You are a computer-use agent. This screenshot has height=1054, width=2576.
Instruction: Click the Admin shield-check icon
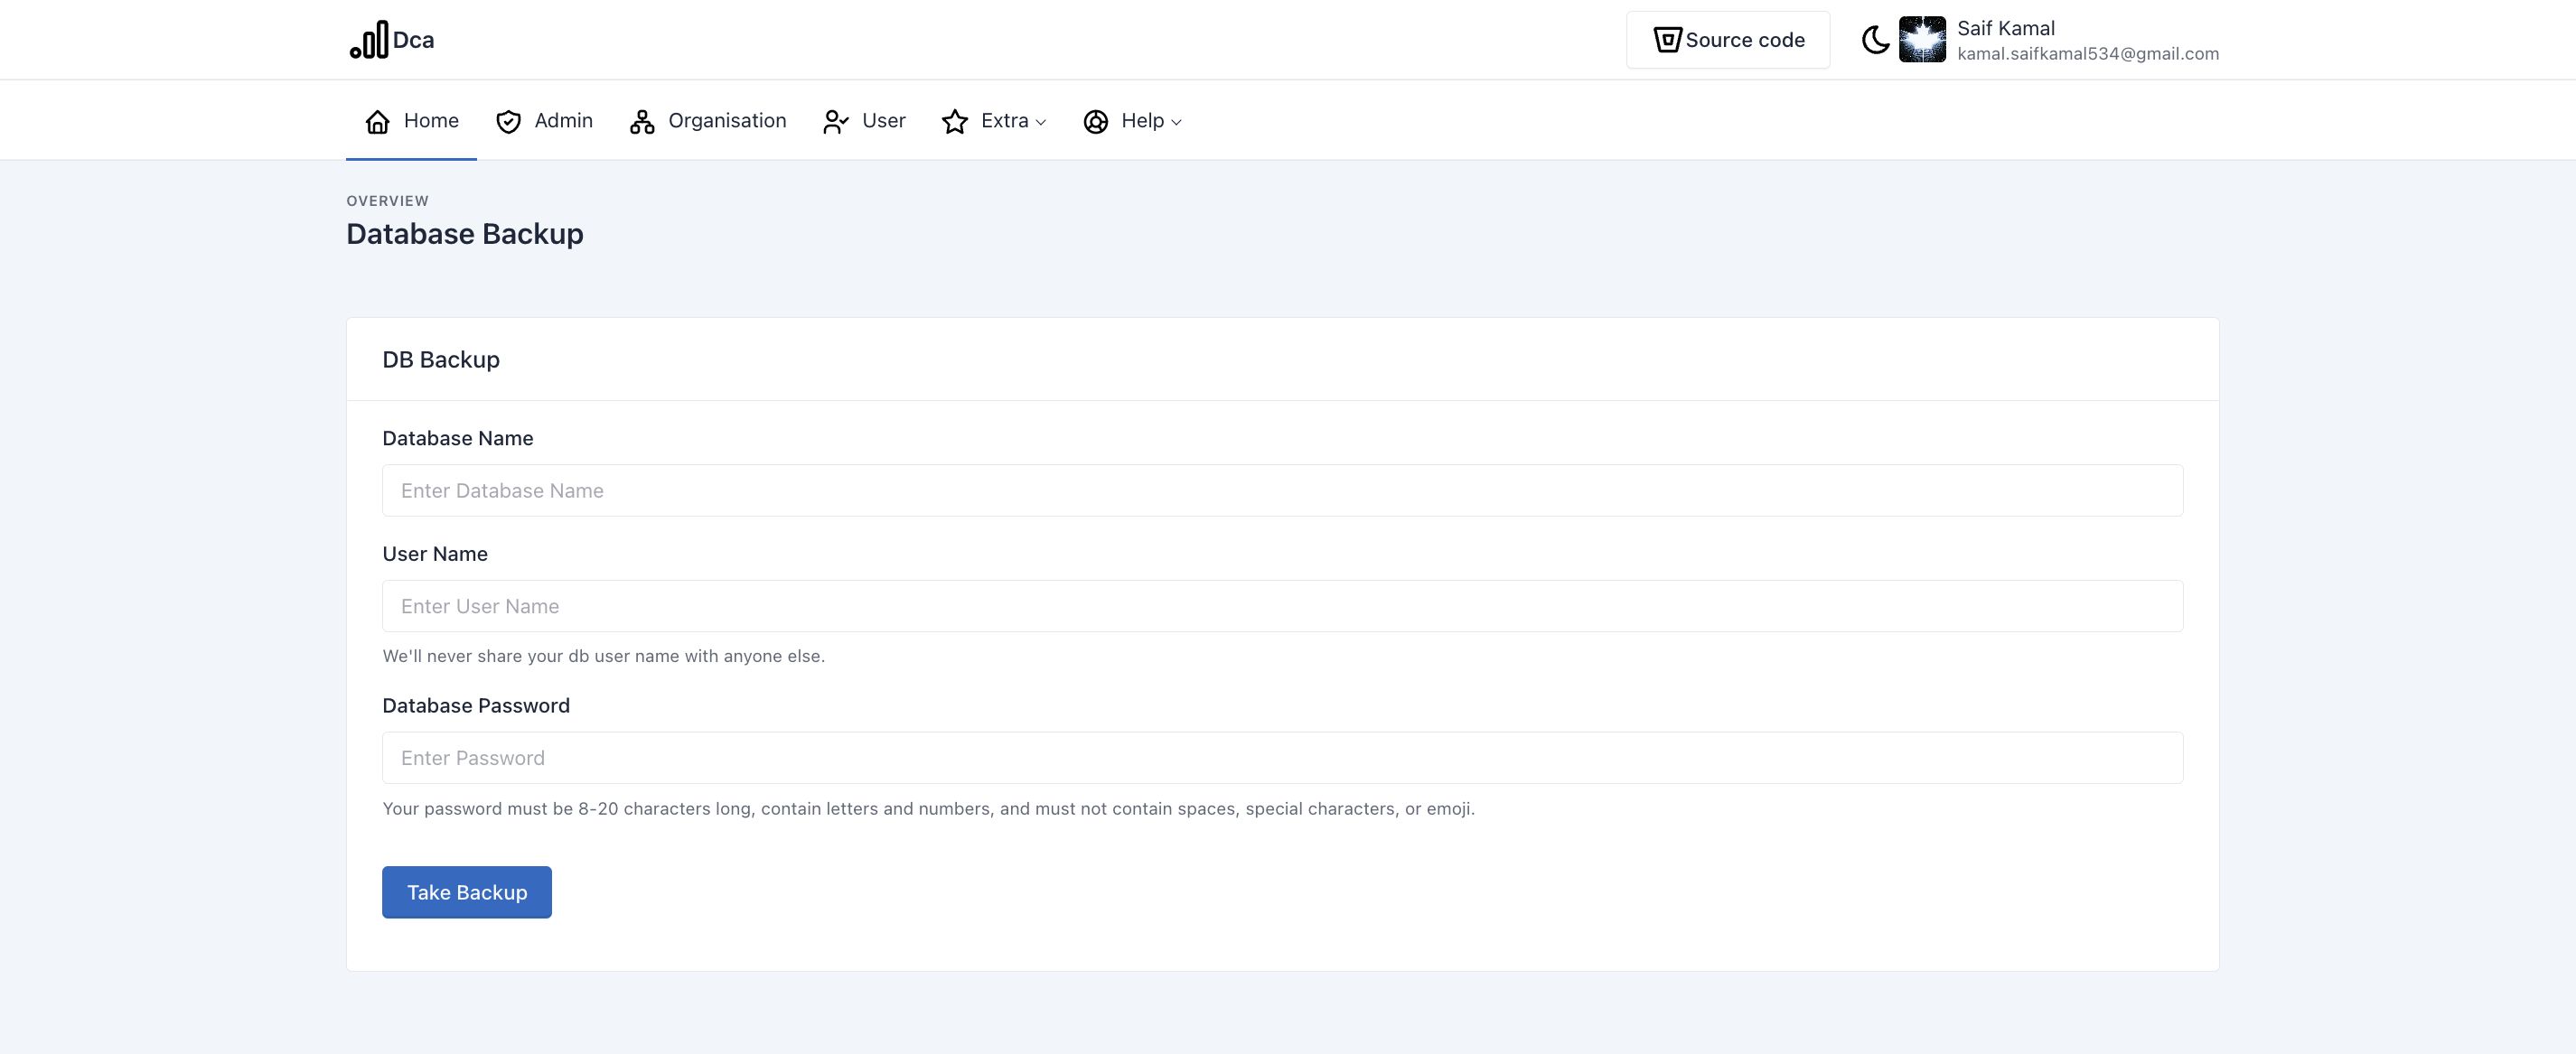508,122
